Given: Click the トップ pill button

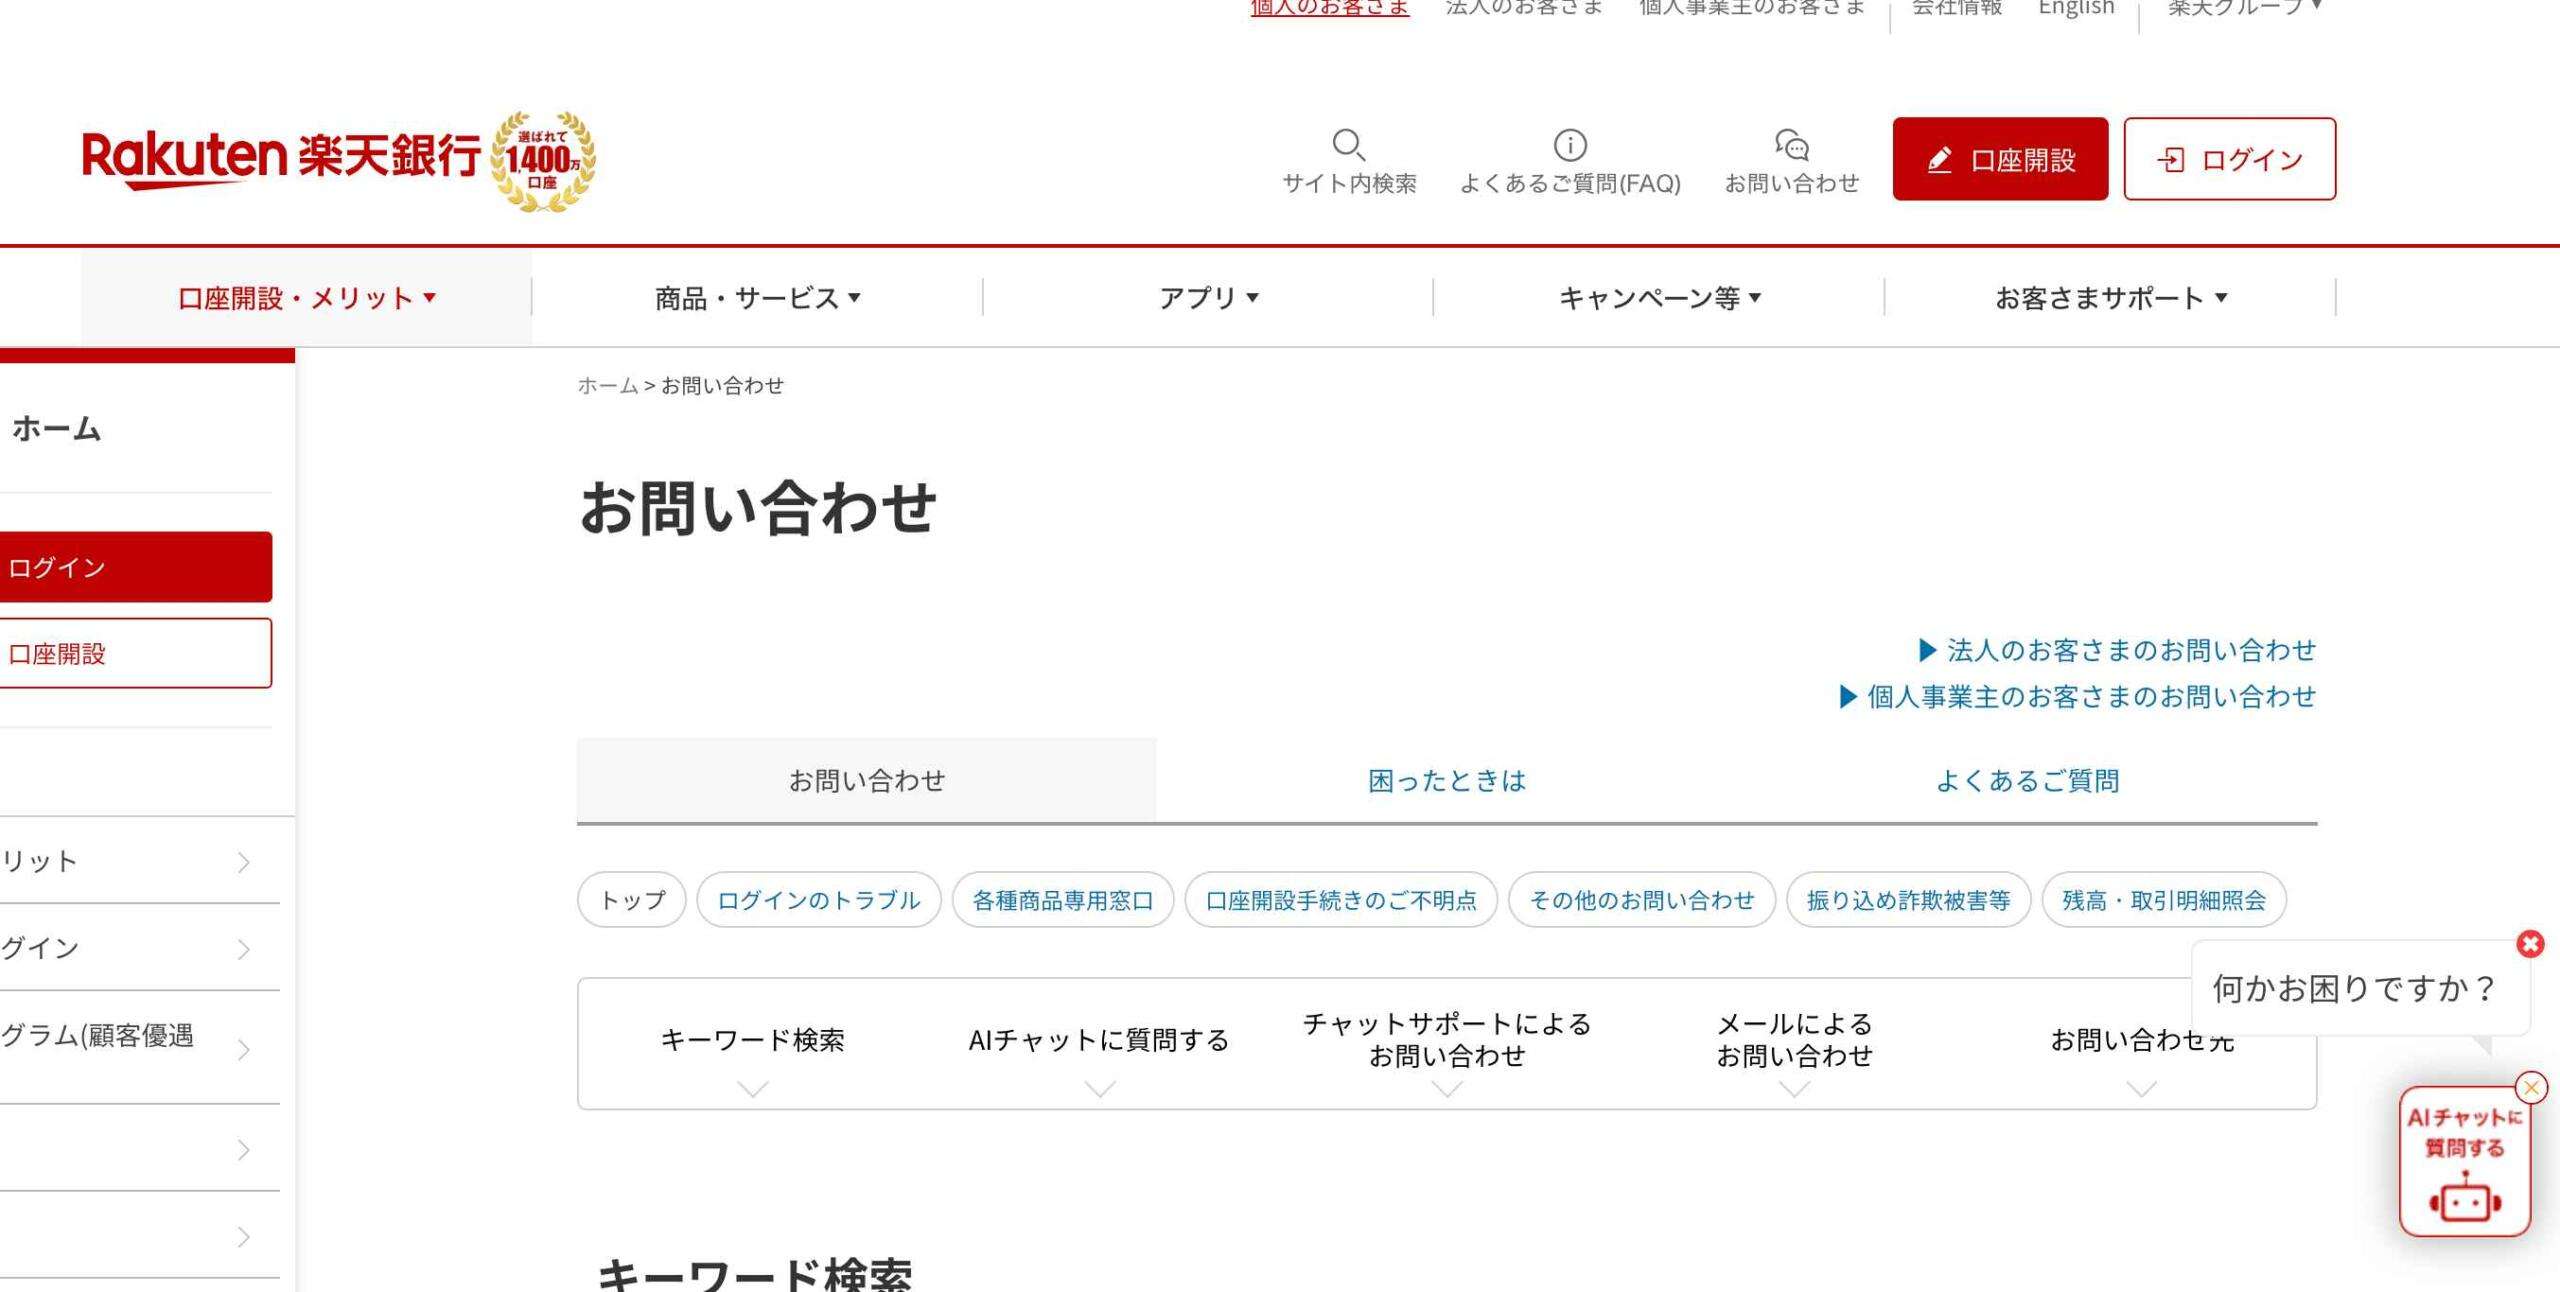Looking at the screenshot, I should pos(632,900).
